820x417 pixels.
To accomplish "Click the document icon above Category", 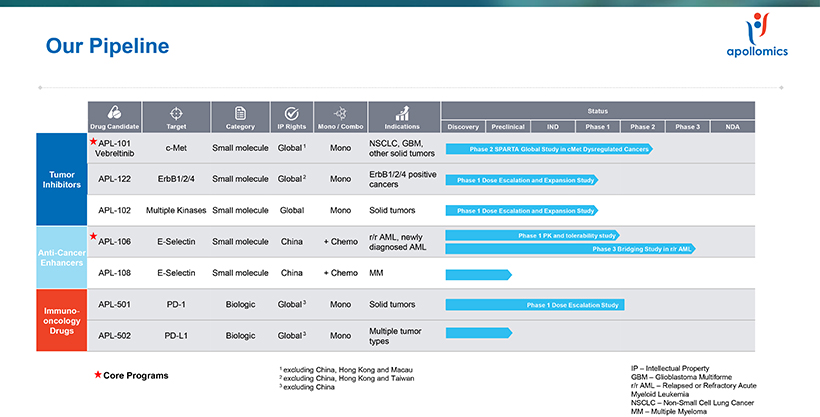I will (x=240, y=113).
